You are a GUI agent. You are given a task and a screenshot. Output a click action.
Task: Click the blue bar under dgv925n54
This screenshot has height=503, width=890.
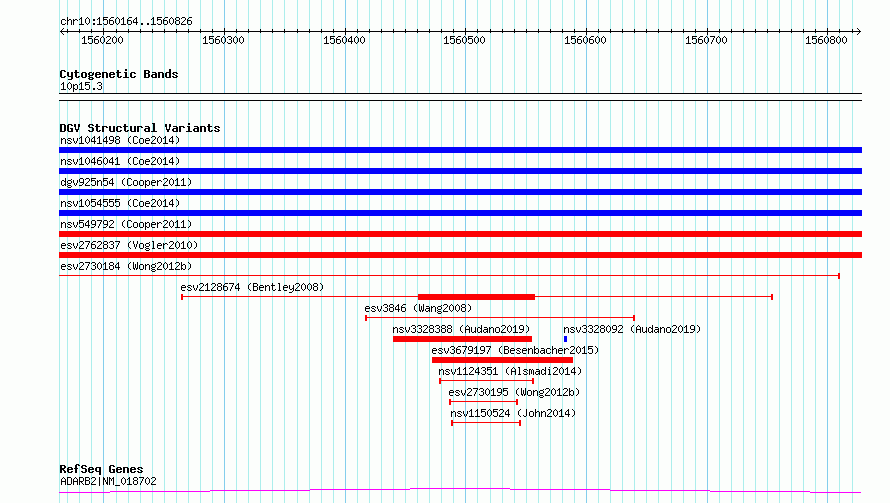(x=460, y=192)
